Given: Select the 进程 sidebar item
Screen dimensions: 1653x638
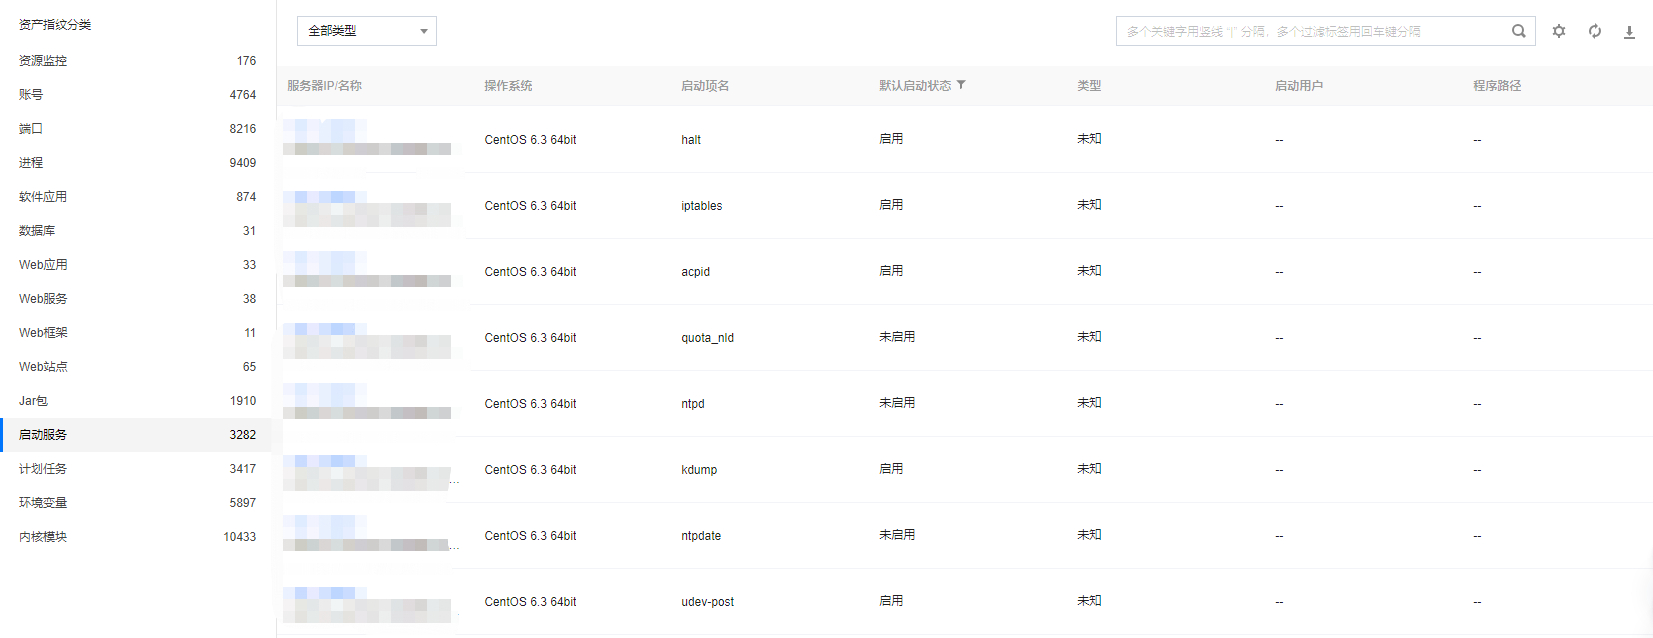Looking at the screenshot, I should 31,163.
